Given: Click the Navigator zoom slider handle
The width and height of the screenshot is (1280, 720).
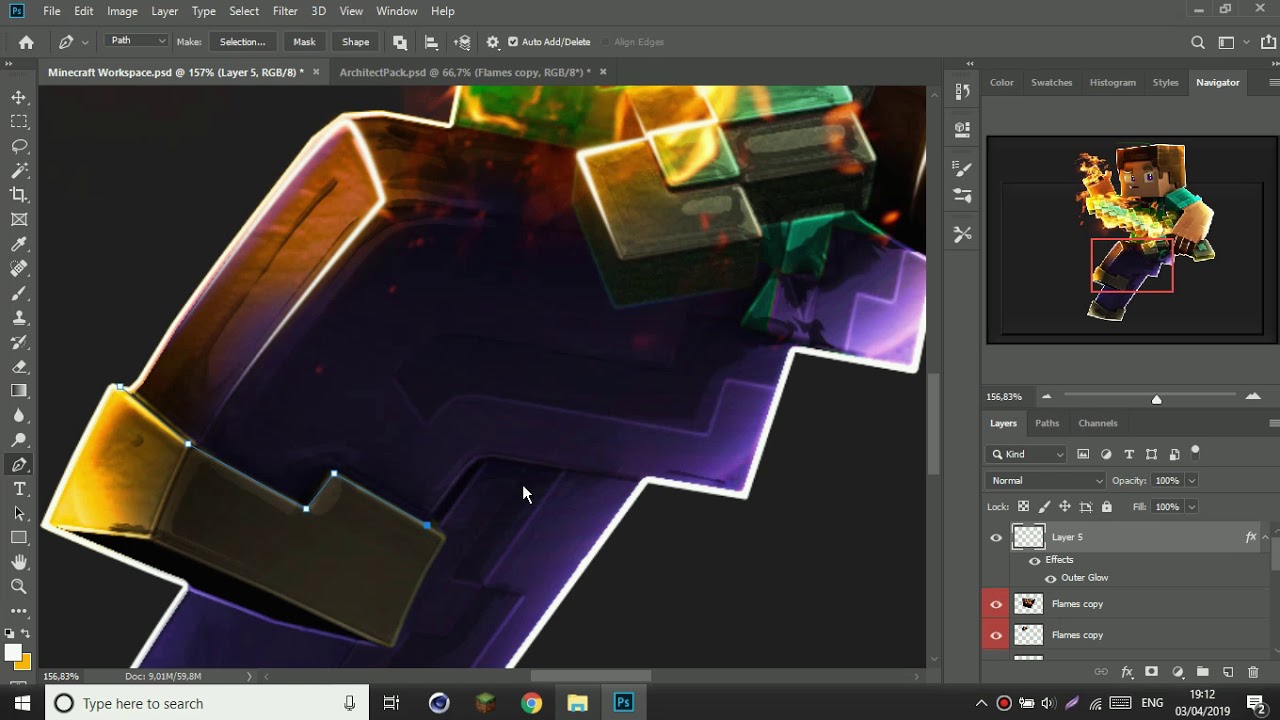Looking at the screenshot, I should point(1156,399).
